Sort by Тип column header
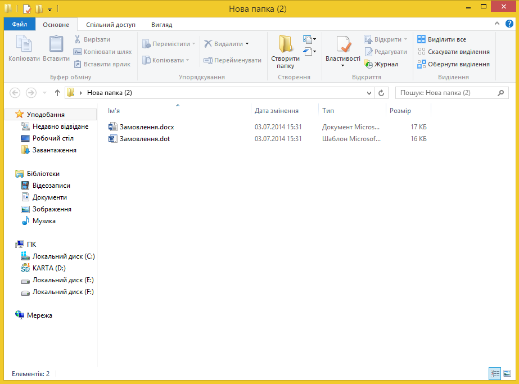The image size is (519, 384). [328, 111]
